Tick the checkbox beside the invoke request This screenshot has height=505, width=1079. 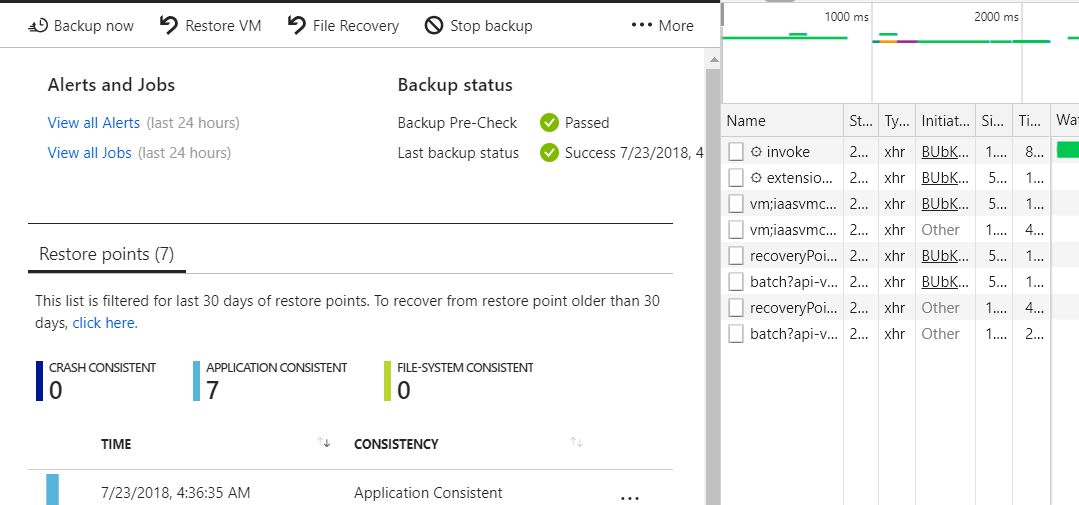(736, 152)
